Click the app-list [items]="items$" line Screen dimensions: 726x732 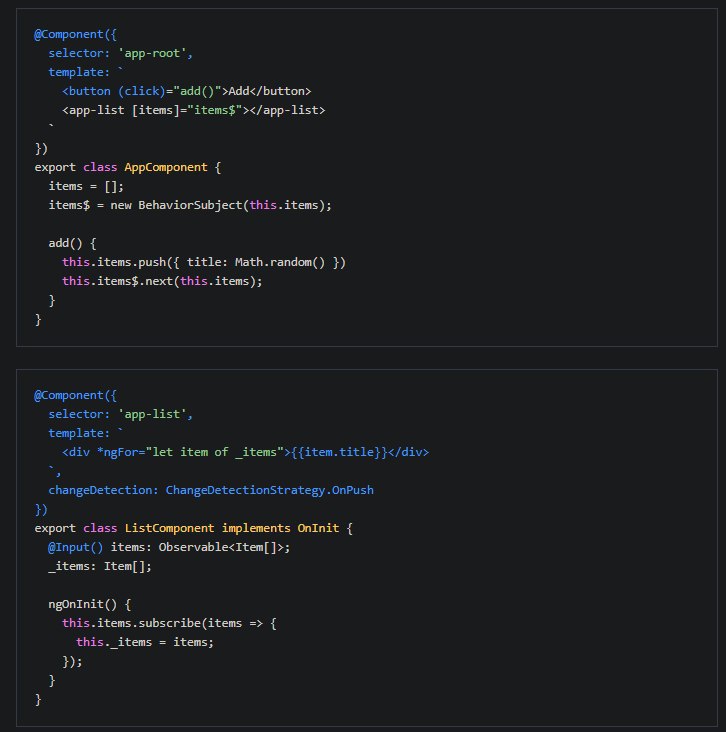193,110
